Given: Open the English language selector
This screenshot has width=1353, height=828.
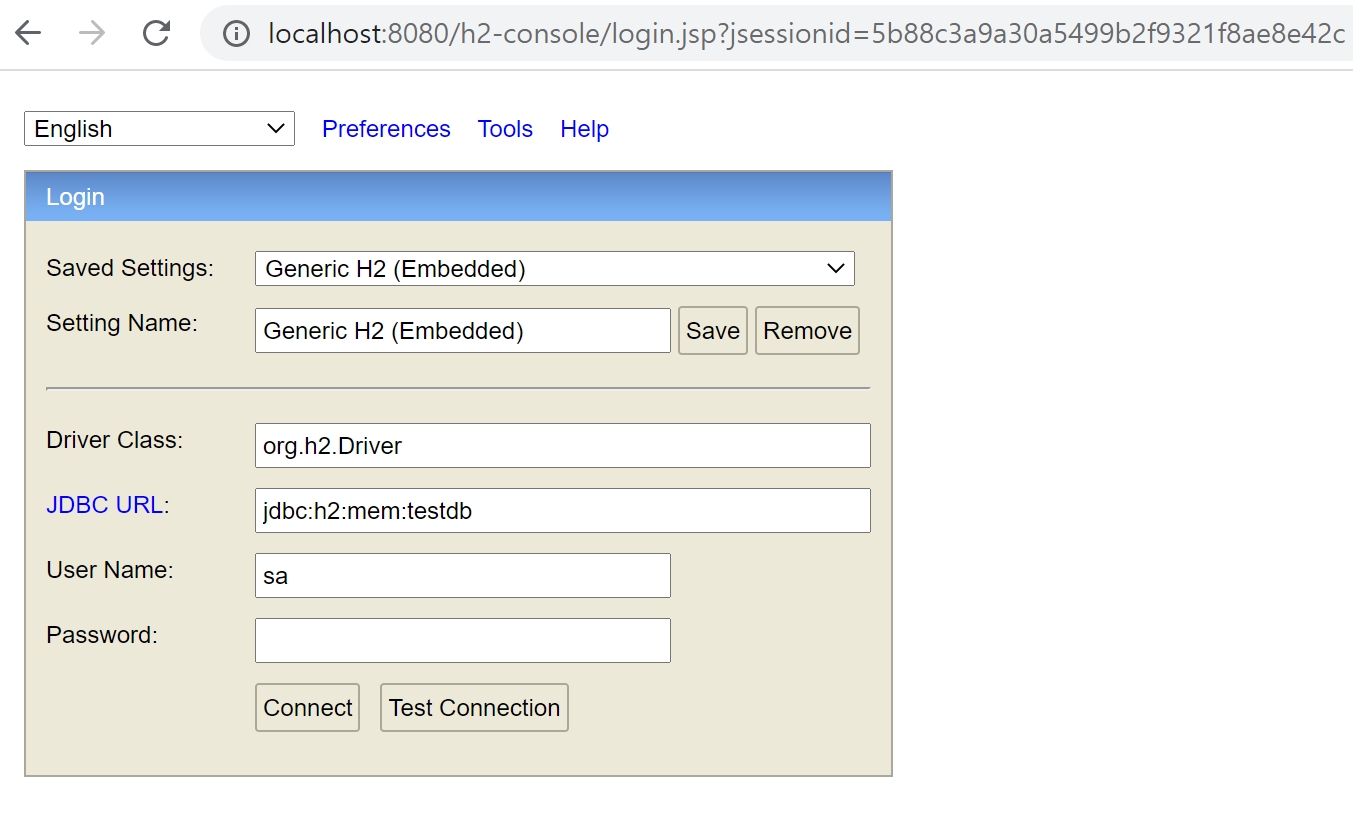Looking at the screenshot, I should [158, 128].
